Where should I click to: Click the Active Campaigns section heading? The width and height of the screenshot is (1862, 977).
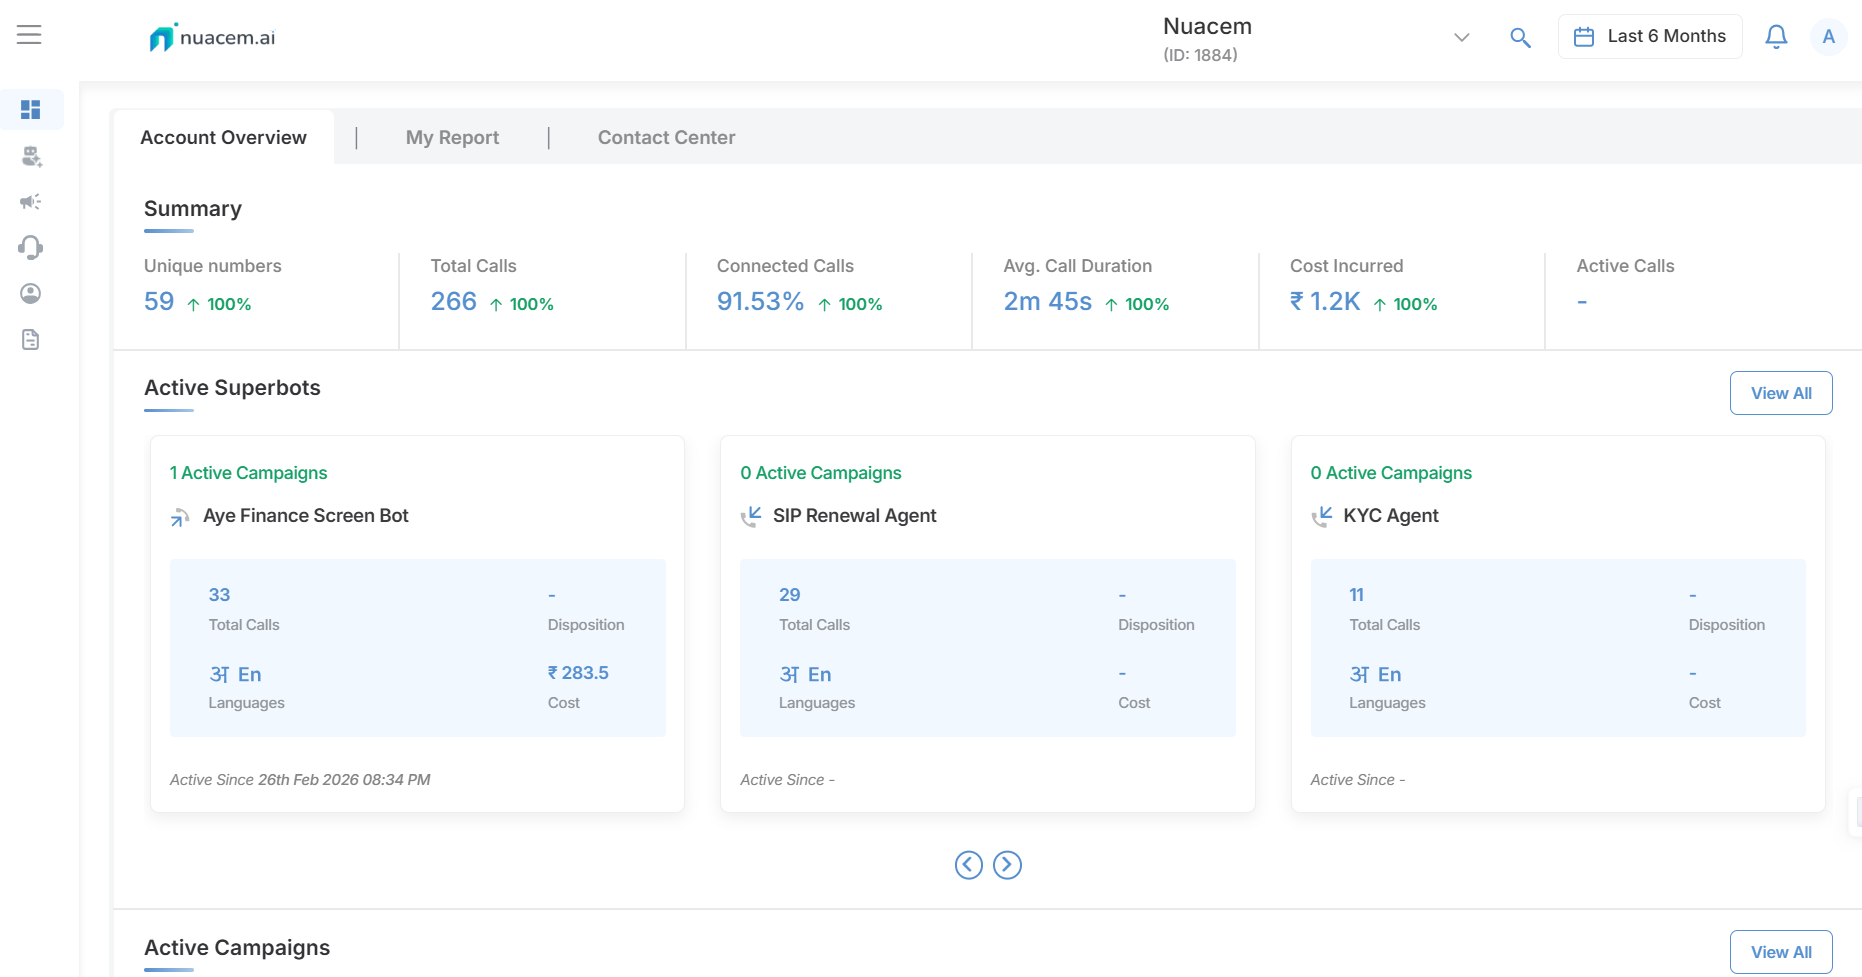pyautogui.click(x=237, y=948)
